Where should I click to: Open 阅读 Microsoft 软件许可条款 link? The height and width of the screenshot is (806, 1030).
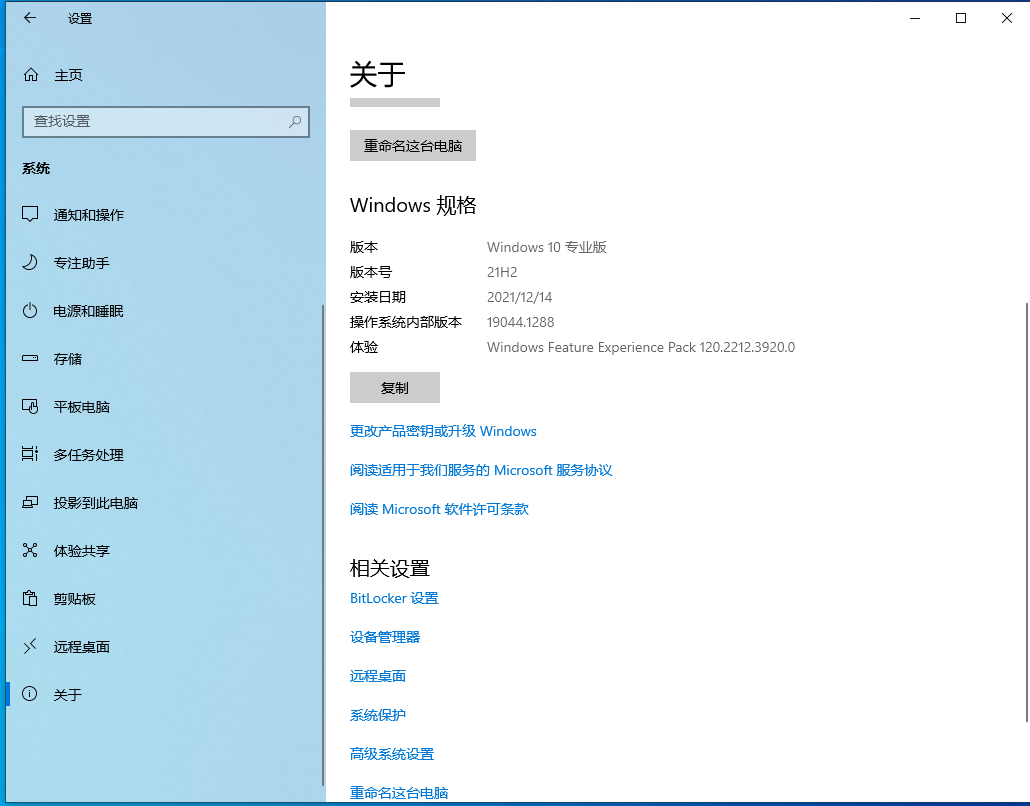439,509
